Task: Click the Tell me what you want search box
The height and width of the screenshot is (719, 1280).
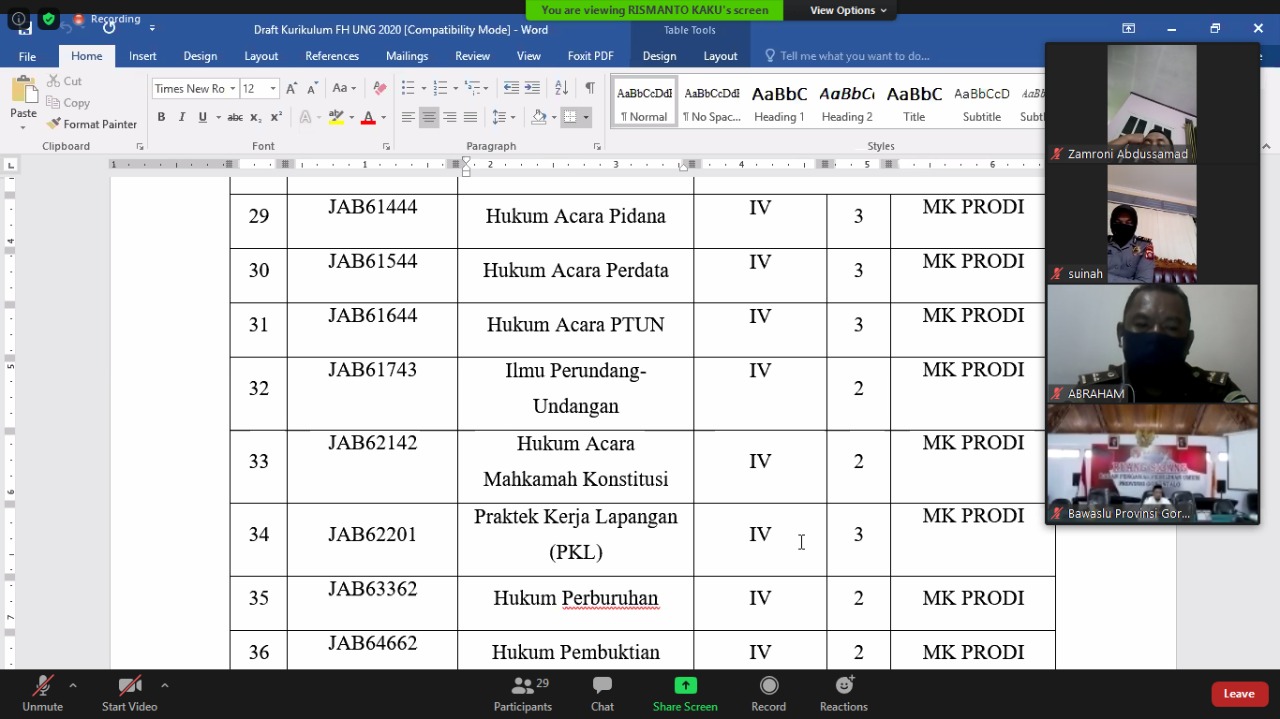Action: click(x=855, y=56)
